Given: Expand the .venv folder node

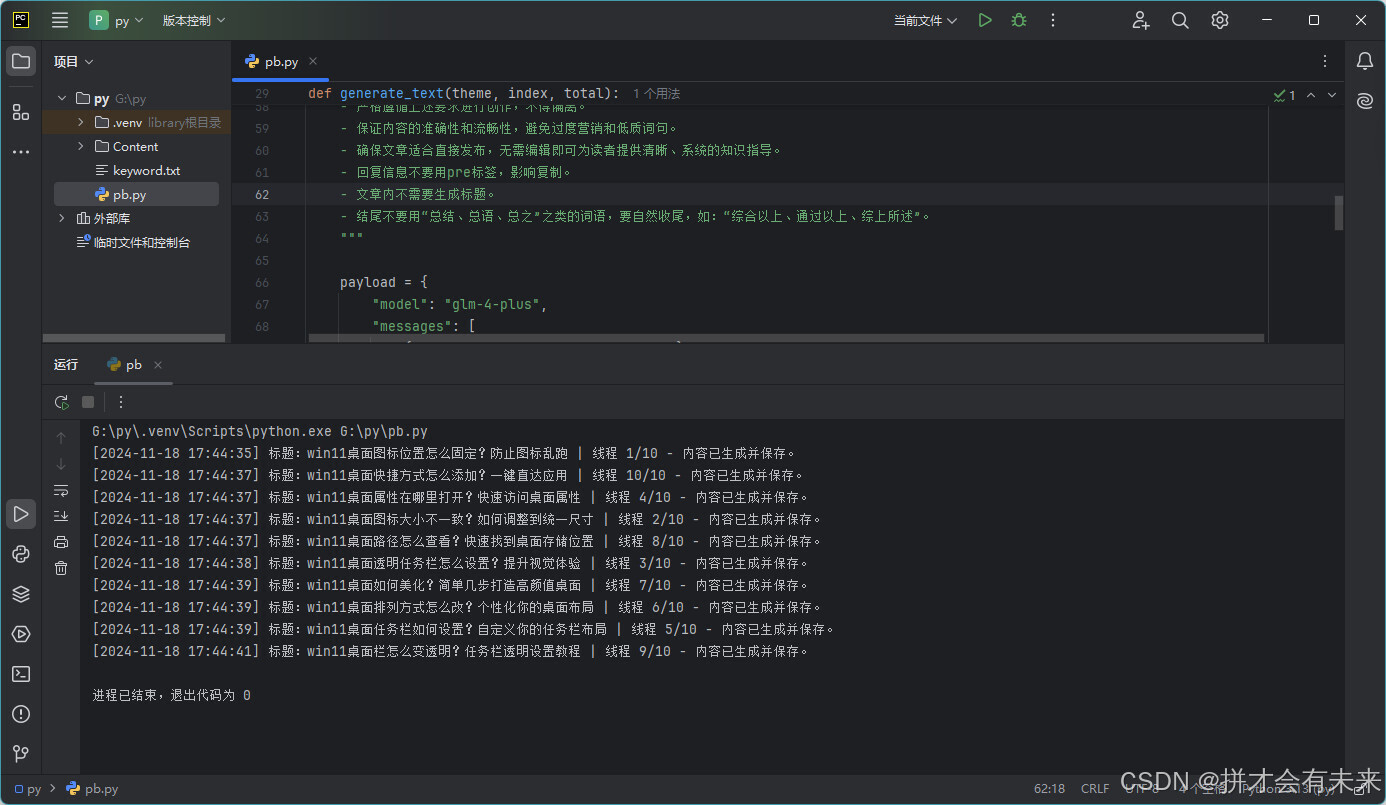Looking at the screenshot, I should coord(81,123).
